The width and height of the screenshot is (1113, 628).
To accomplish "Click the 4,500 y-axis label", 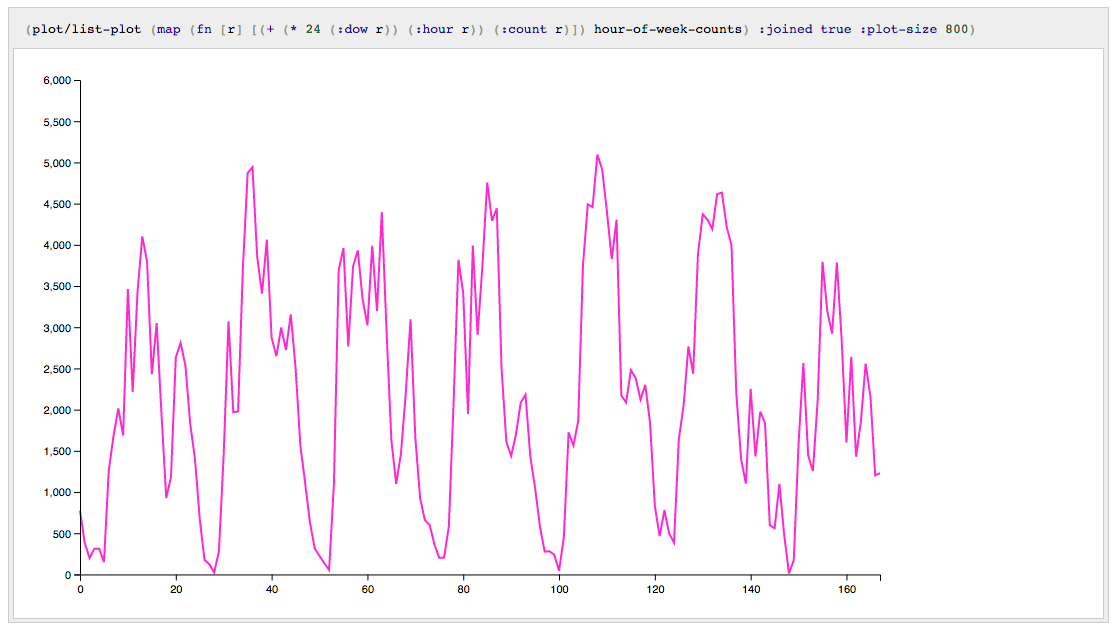I will click(57, 204).
